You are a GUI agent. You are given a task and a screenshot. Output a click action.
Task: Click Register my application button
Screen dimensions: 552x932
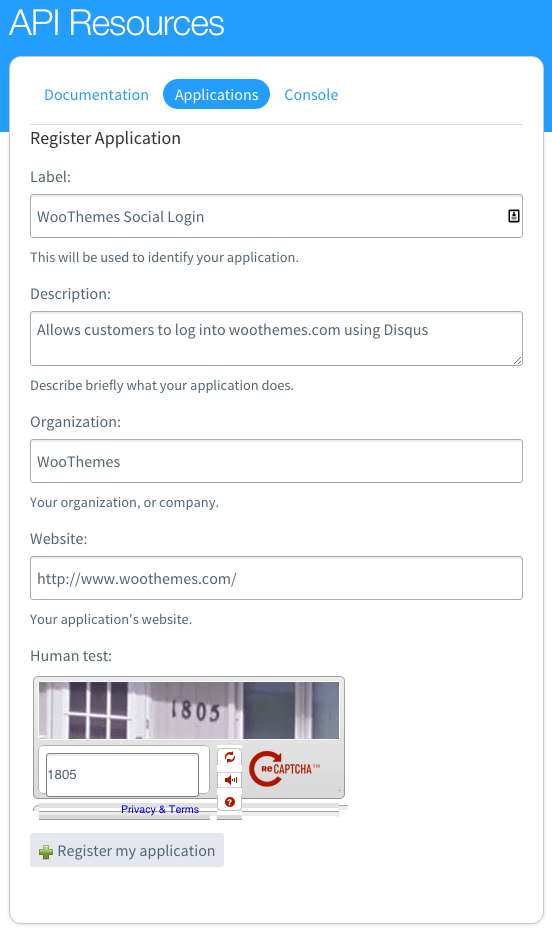point(127,850)
